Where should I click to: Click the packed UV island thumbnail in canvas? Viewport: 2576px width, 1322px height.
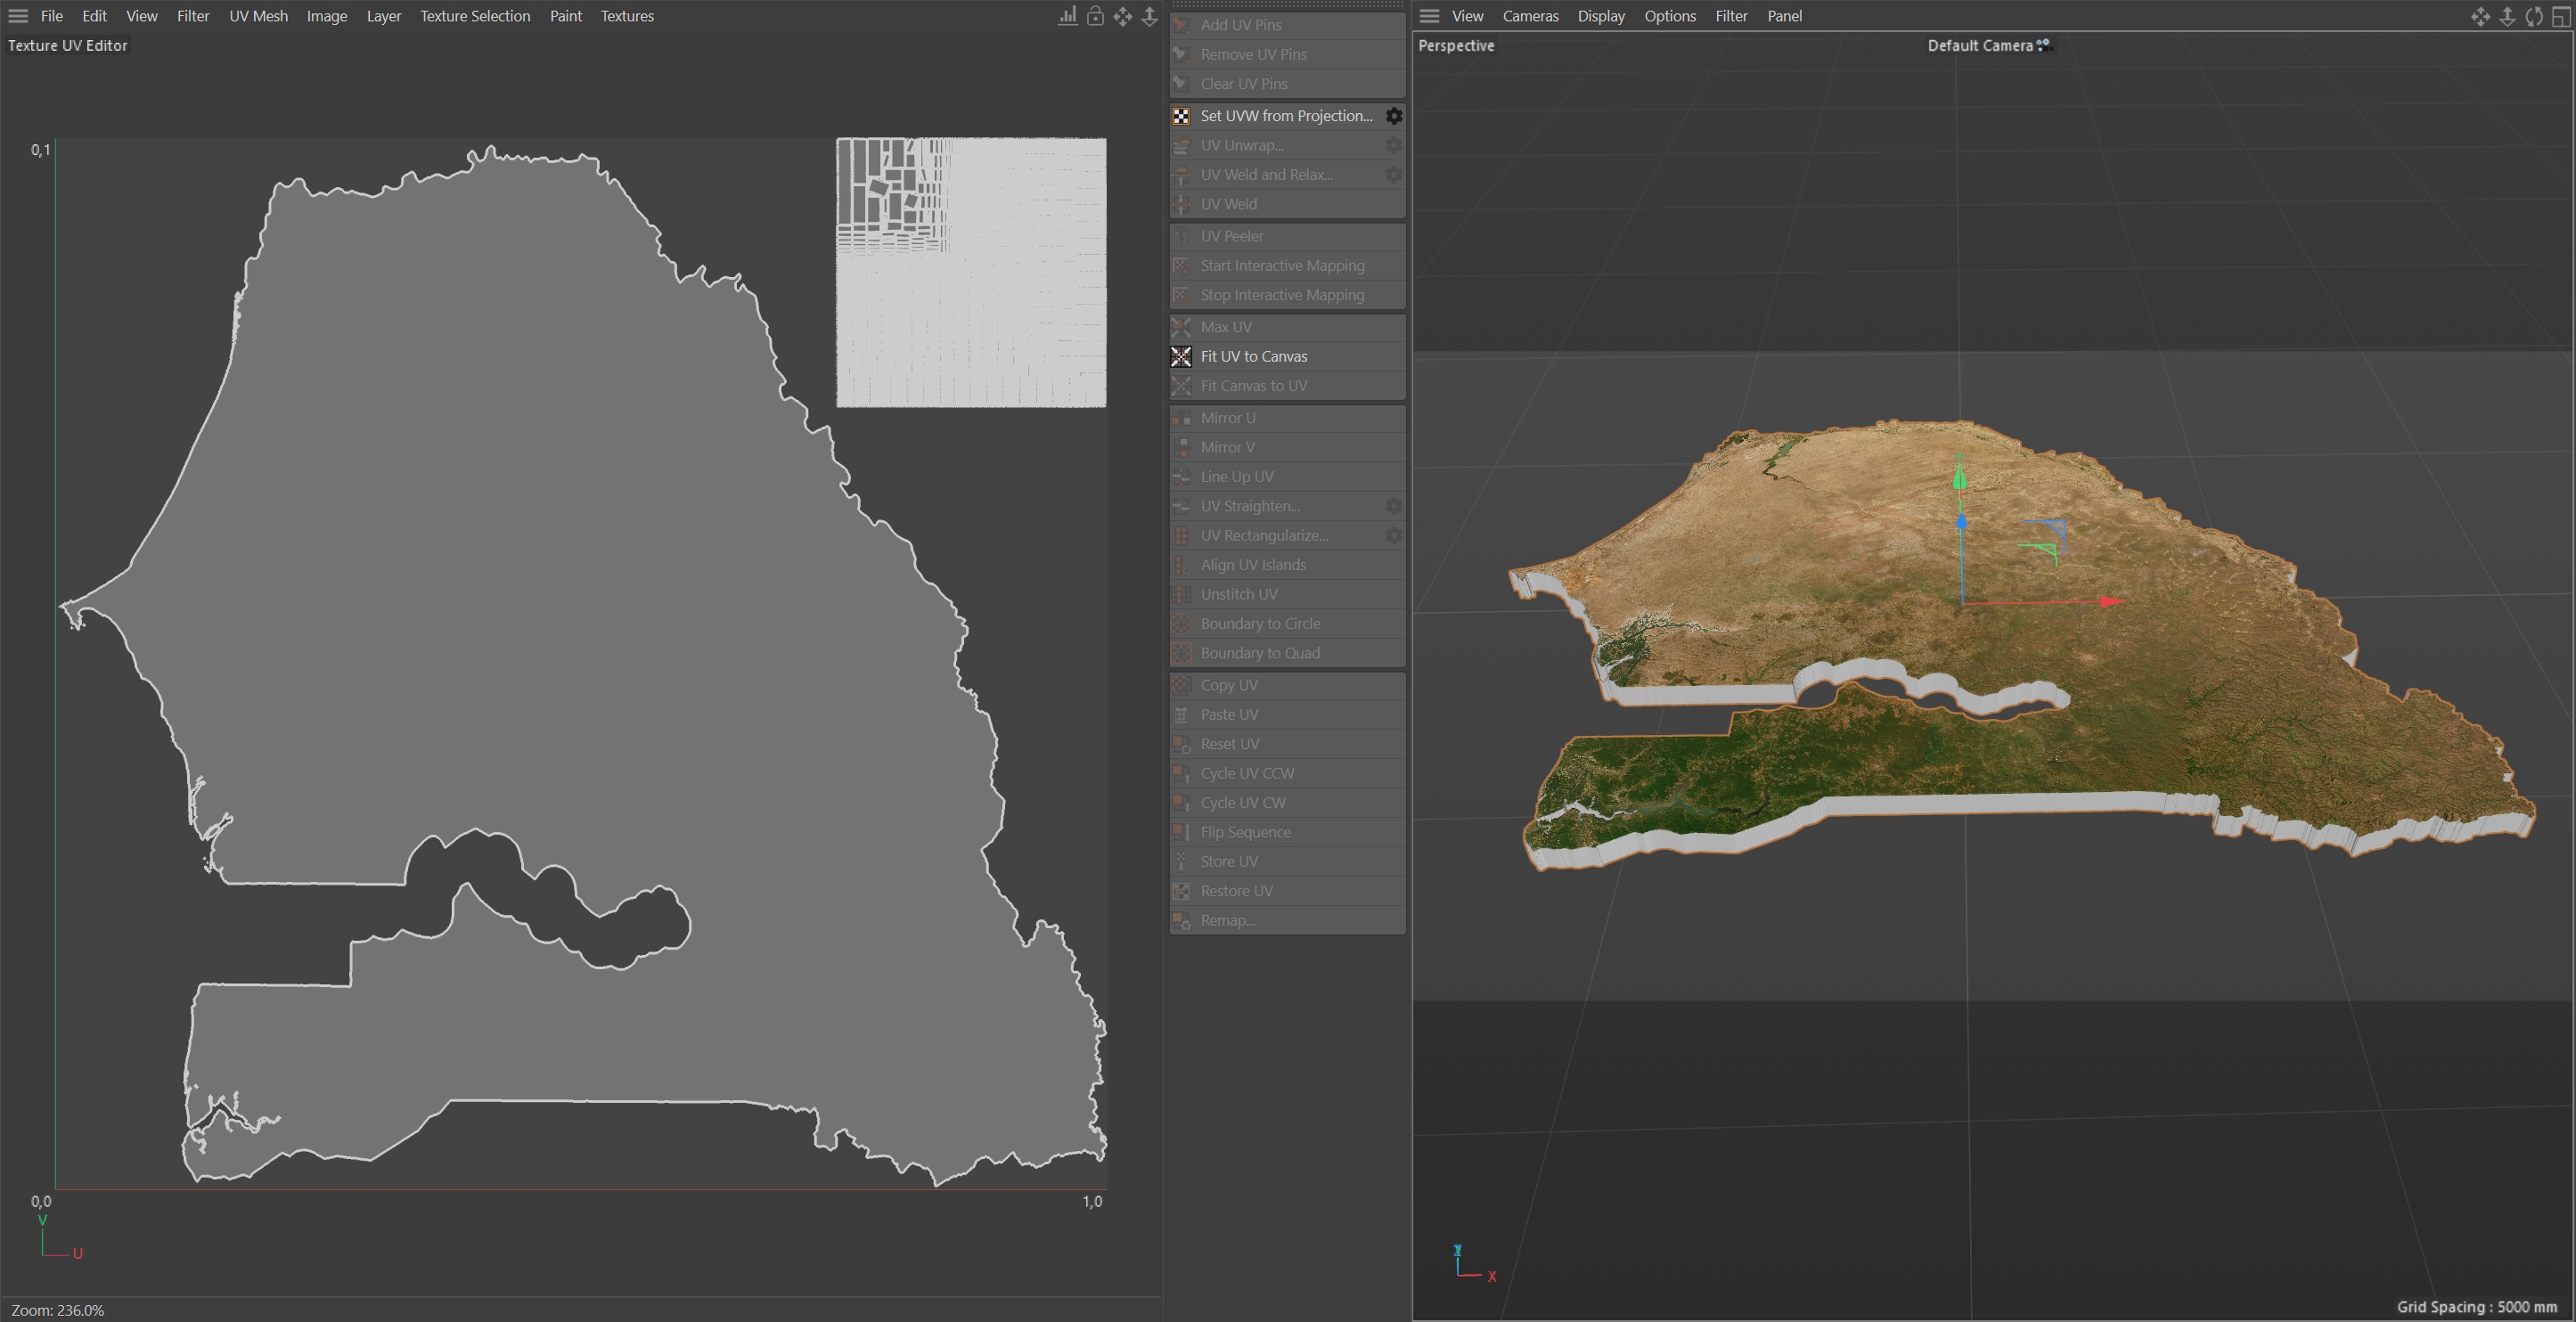[971, 272]
